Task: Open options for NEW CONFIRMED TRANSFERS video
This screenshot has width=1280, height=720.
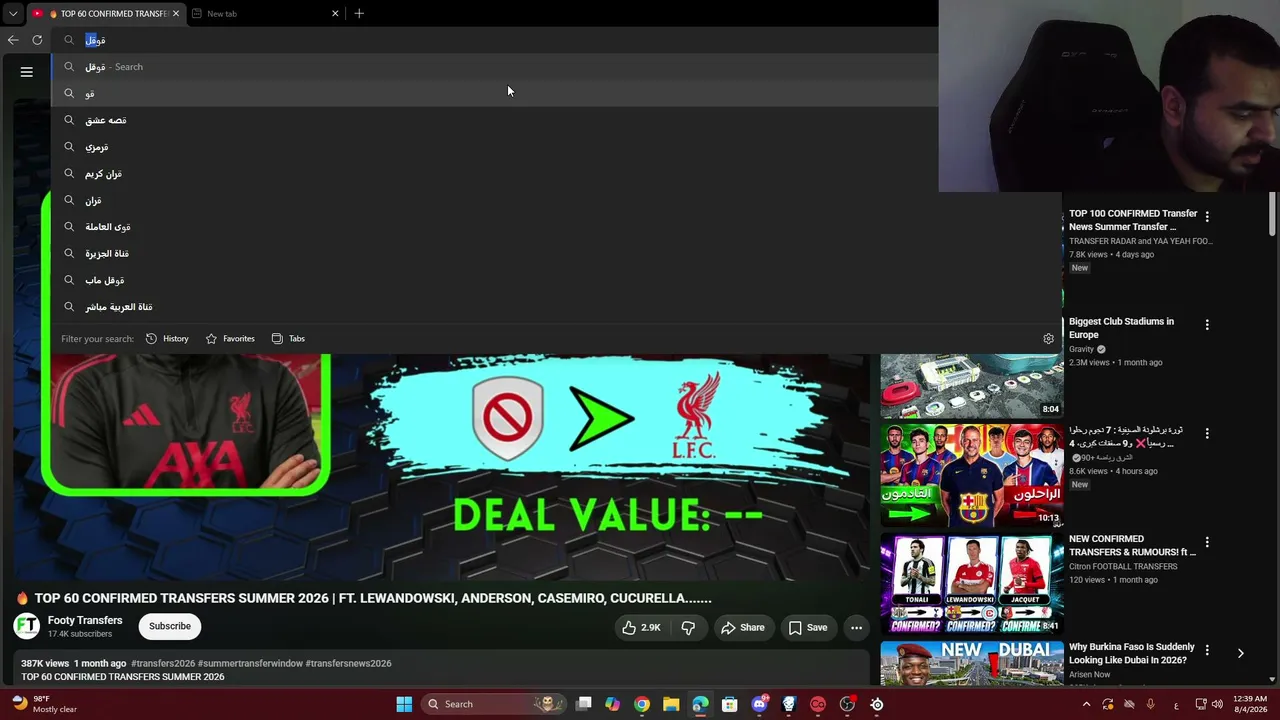Action: (x=1207, y=542)
